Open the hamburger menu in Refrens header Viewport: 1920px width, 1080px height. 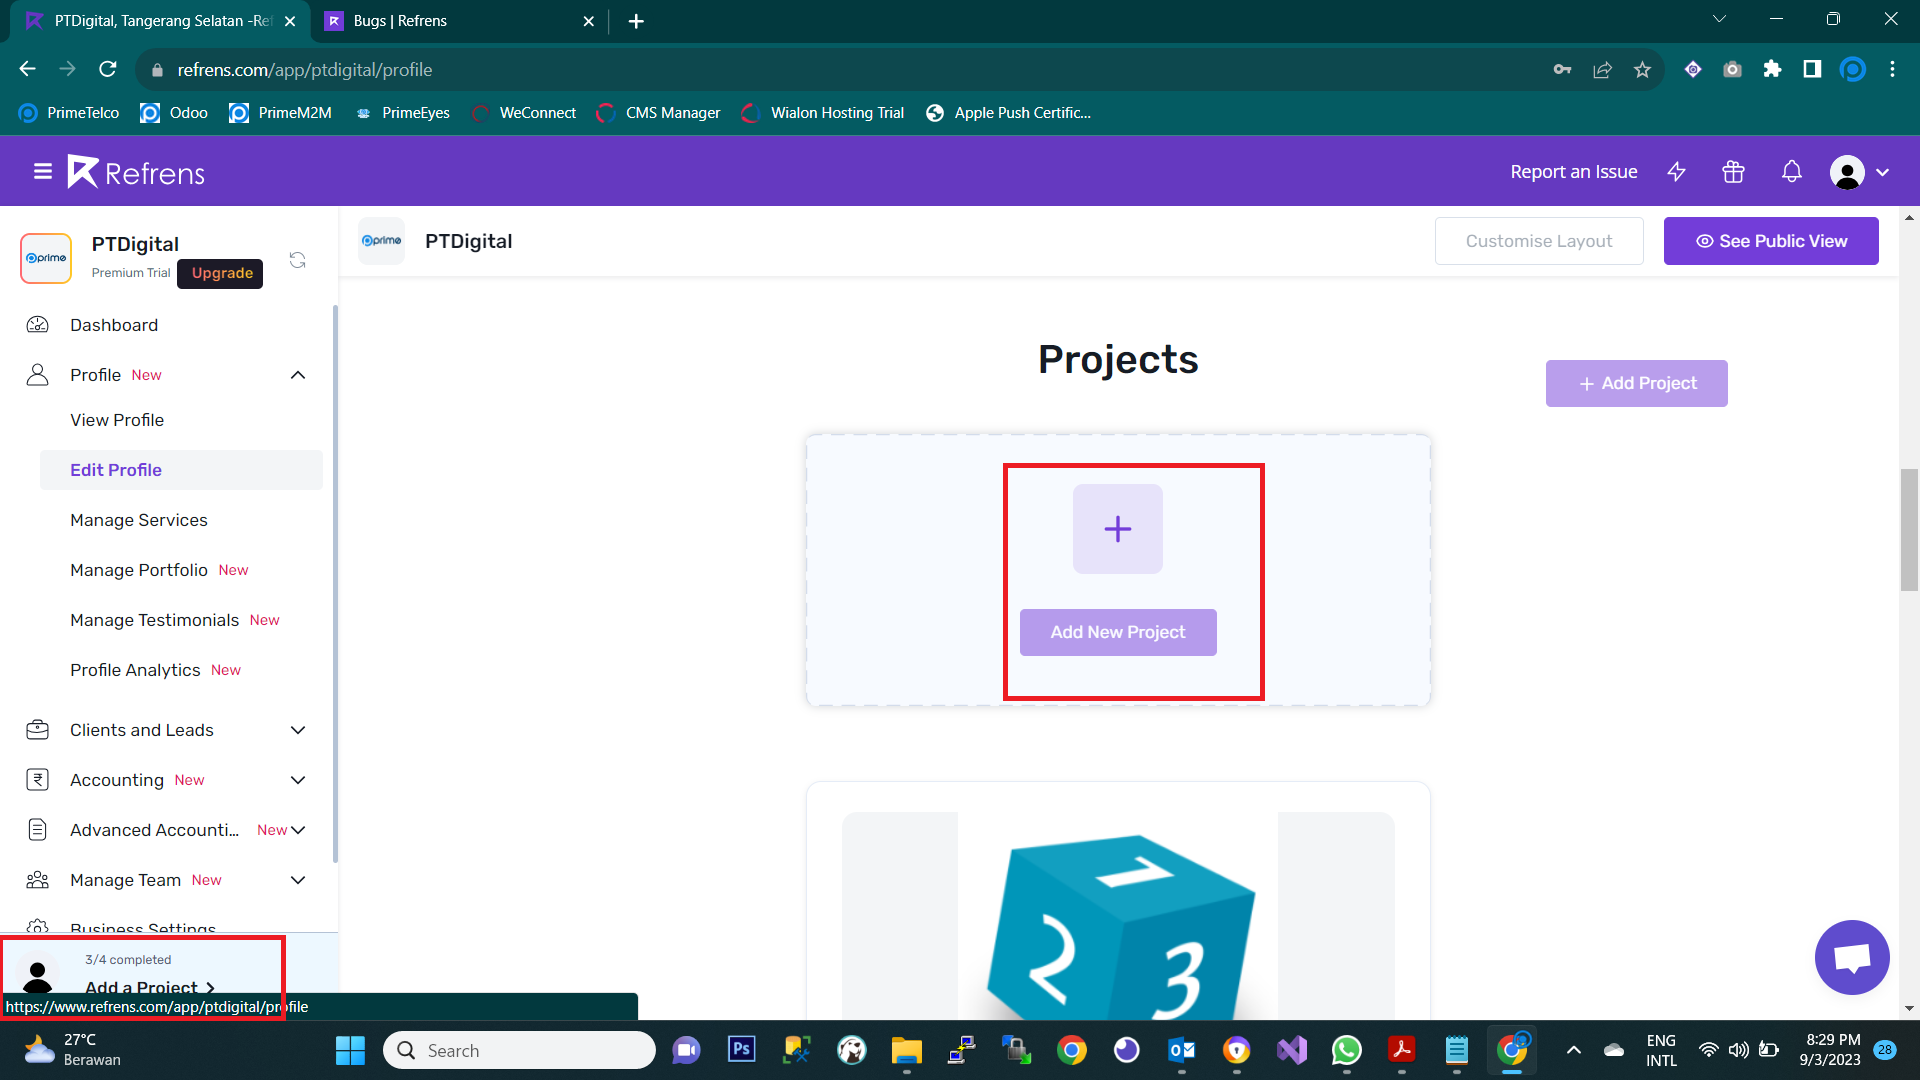(x=42, y=172)
